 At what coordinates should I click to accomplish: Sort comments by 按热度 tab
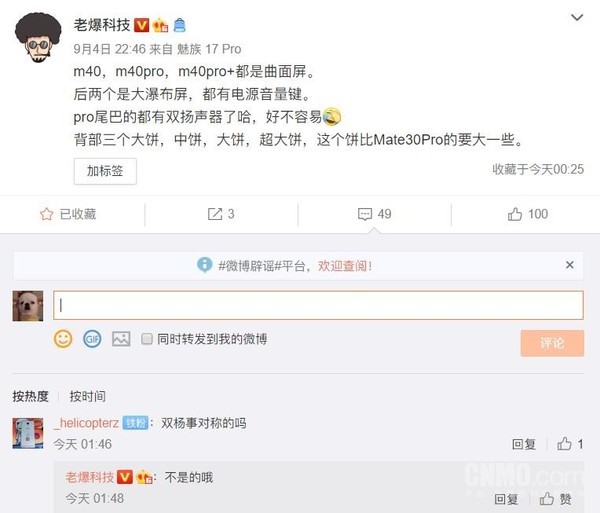(30, 396)
